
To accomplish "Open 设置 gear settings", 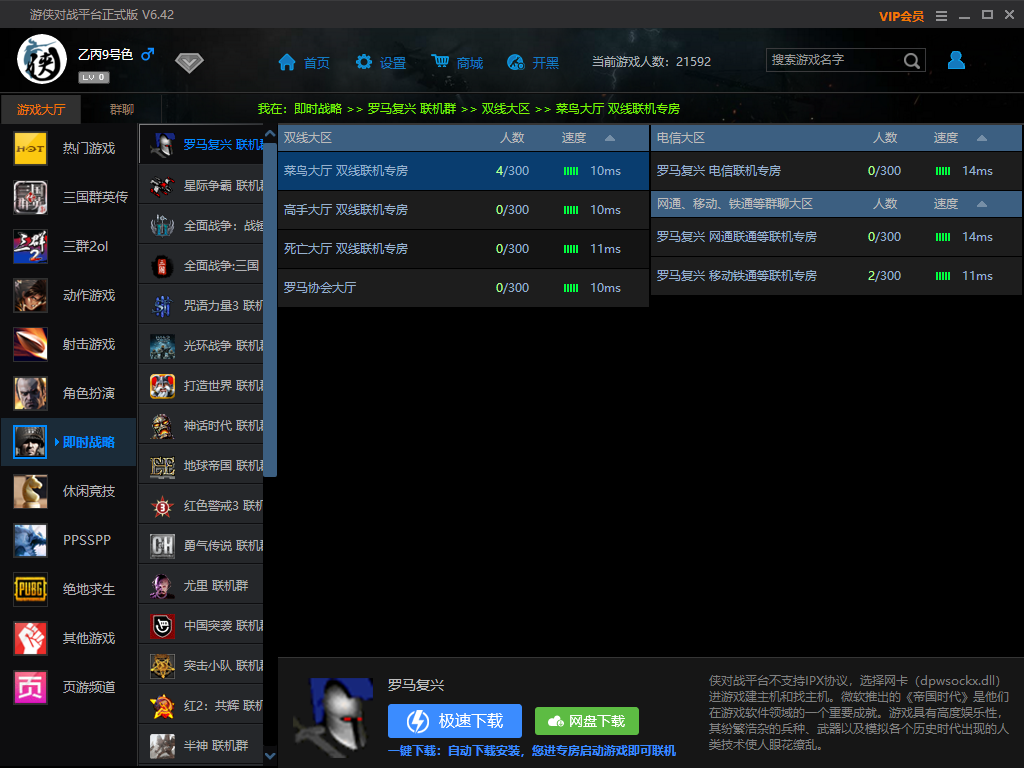I will point(364,62).
